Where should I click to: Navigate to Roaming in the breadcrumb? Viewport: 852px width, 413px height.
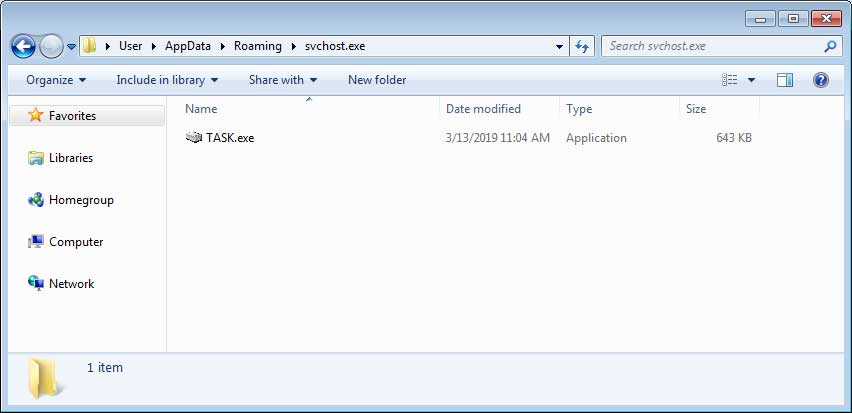click(258, 46)
